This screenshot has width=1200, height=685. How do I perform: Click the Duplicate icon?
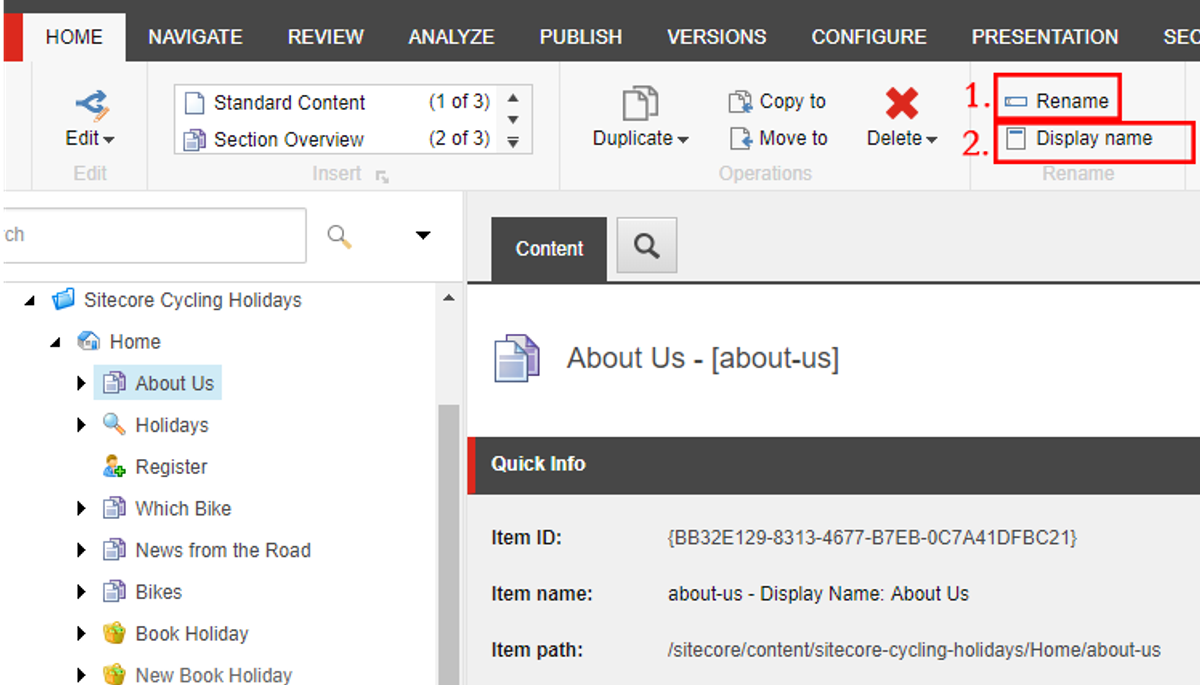pos(640,104)
